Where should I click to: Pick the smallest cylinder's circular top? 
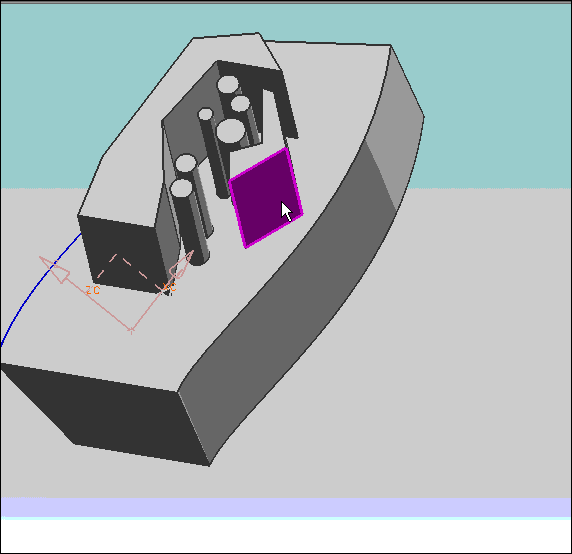pyautogui.click(x=205, y=114)
